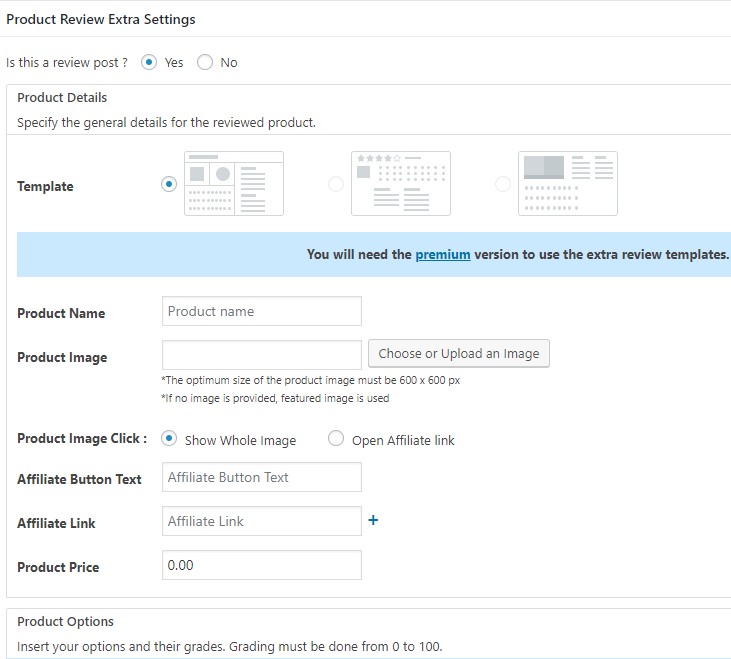The height and width of the screenshot is (659, 731).
Task: Click the second review template thumbnail
Action: click(x=400, y=183)
